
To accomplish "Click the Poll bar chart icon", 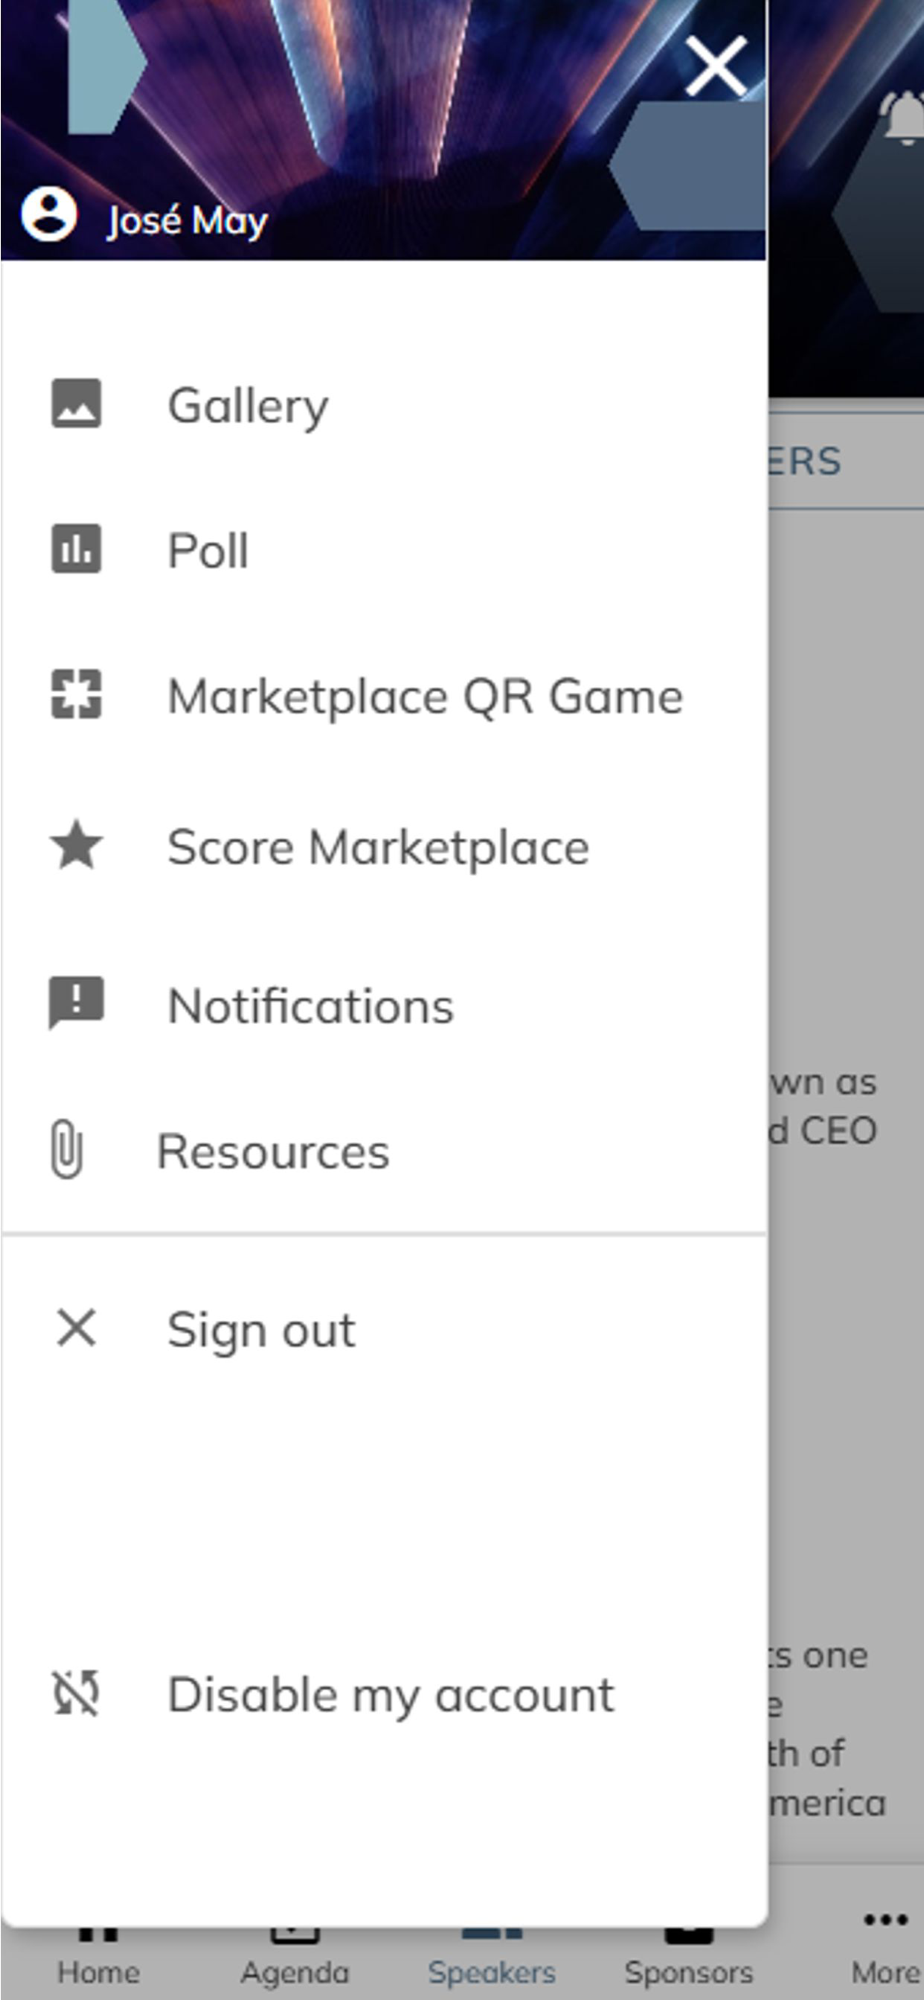I will (x=76, y=549).
